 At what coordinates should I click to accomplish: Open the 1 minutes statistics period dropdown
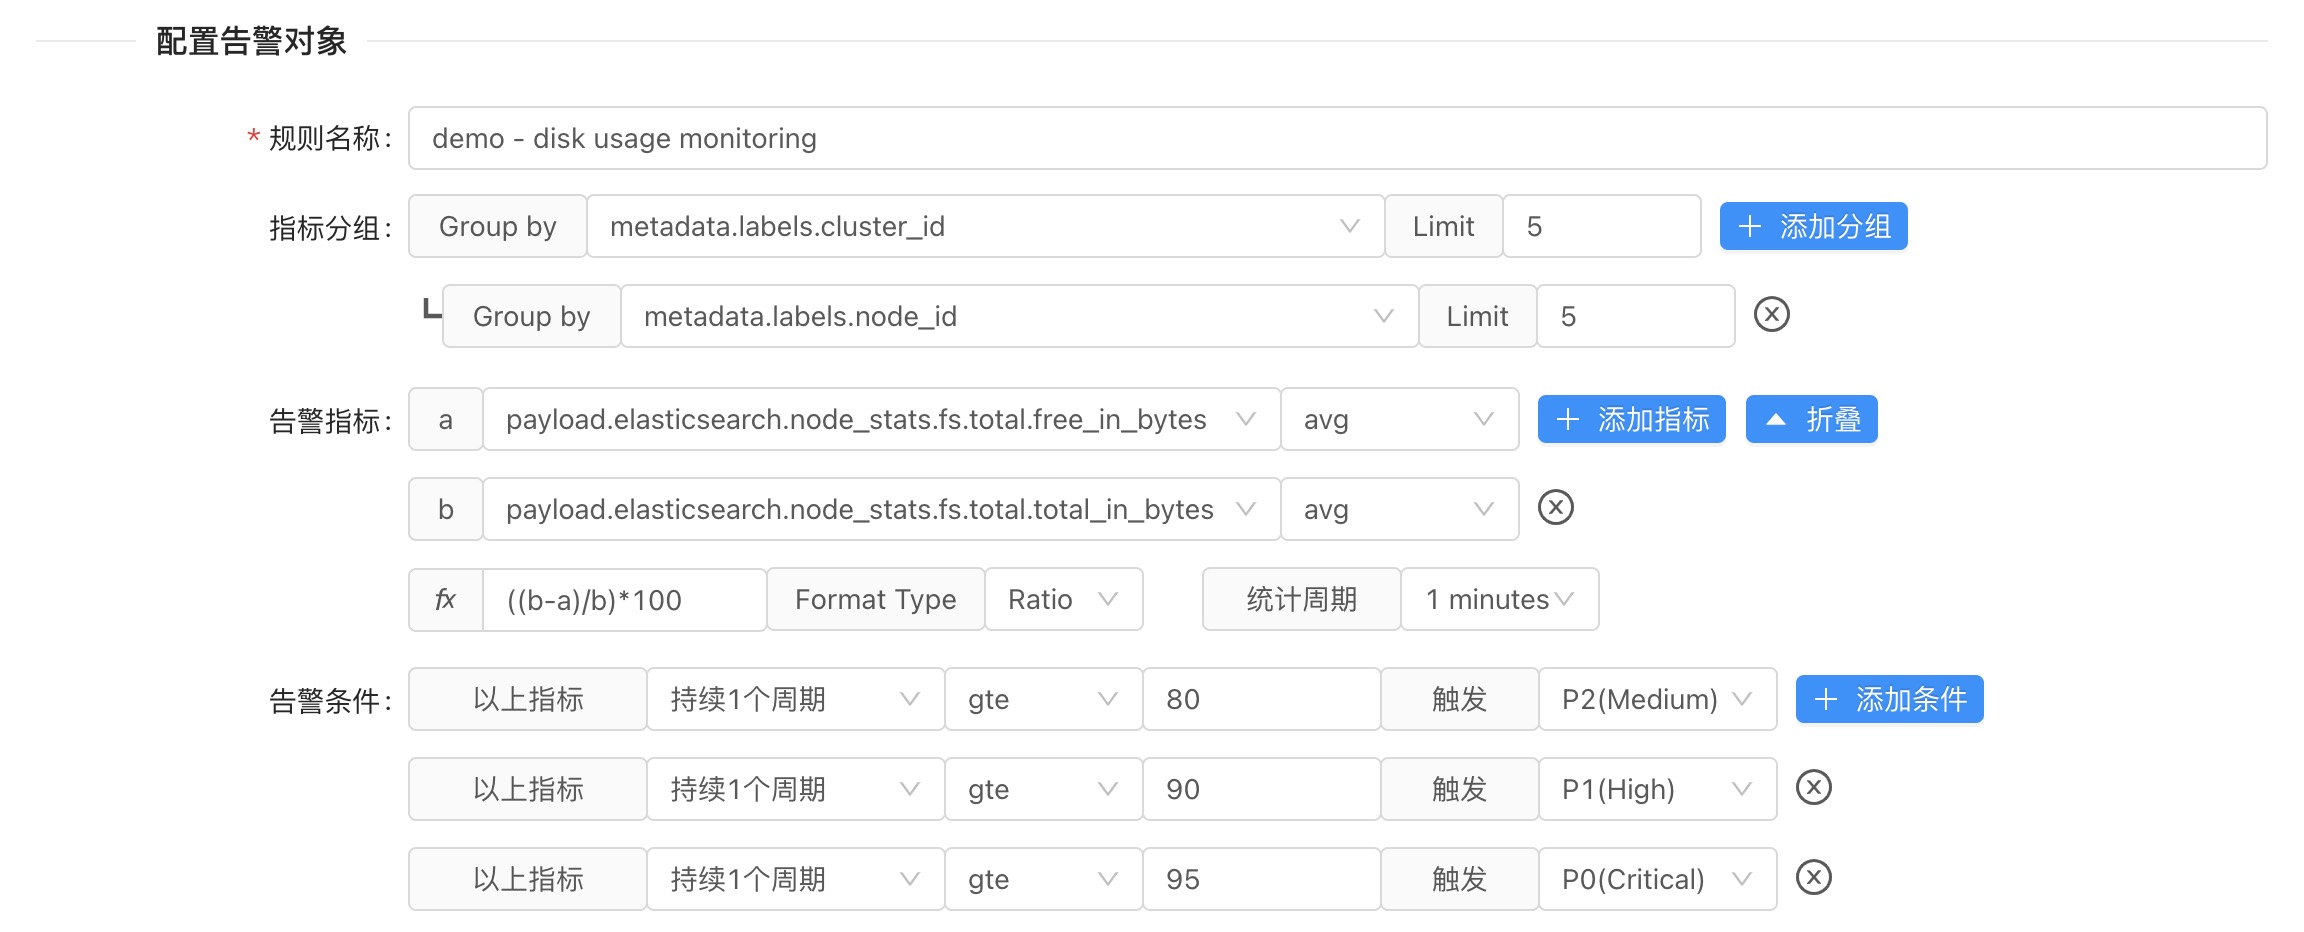click(1498, 599)
